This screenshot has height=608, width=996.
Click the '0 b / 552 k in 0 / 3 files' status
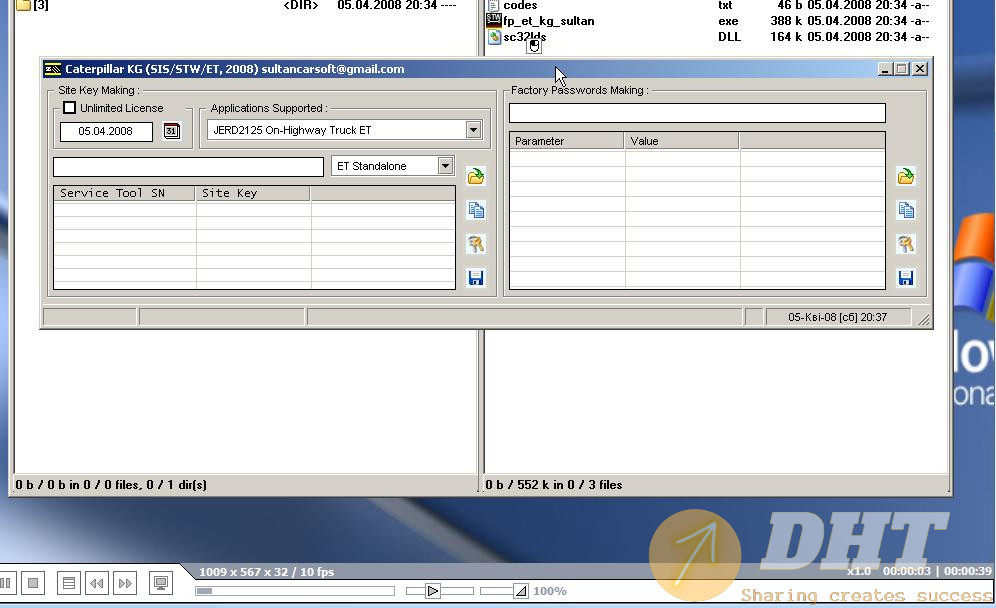click(x=554, y=485)
